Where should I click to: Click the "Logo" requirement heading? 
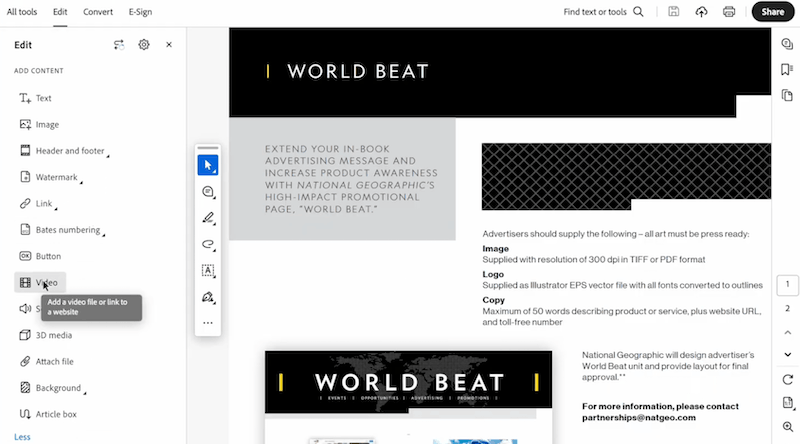(x=493, y=274)
